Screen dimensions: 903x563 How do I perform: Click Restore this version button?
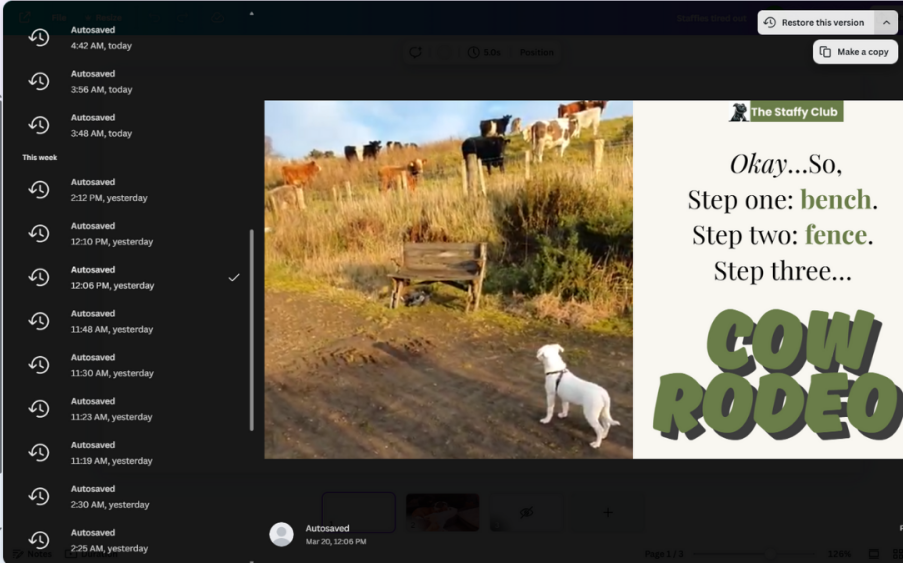click(816, 23)
